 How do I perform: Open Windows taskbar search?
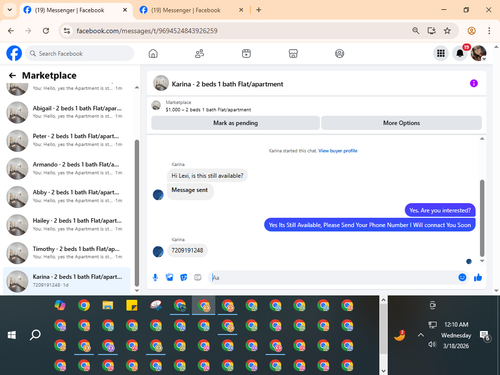click(35, 335)
